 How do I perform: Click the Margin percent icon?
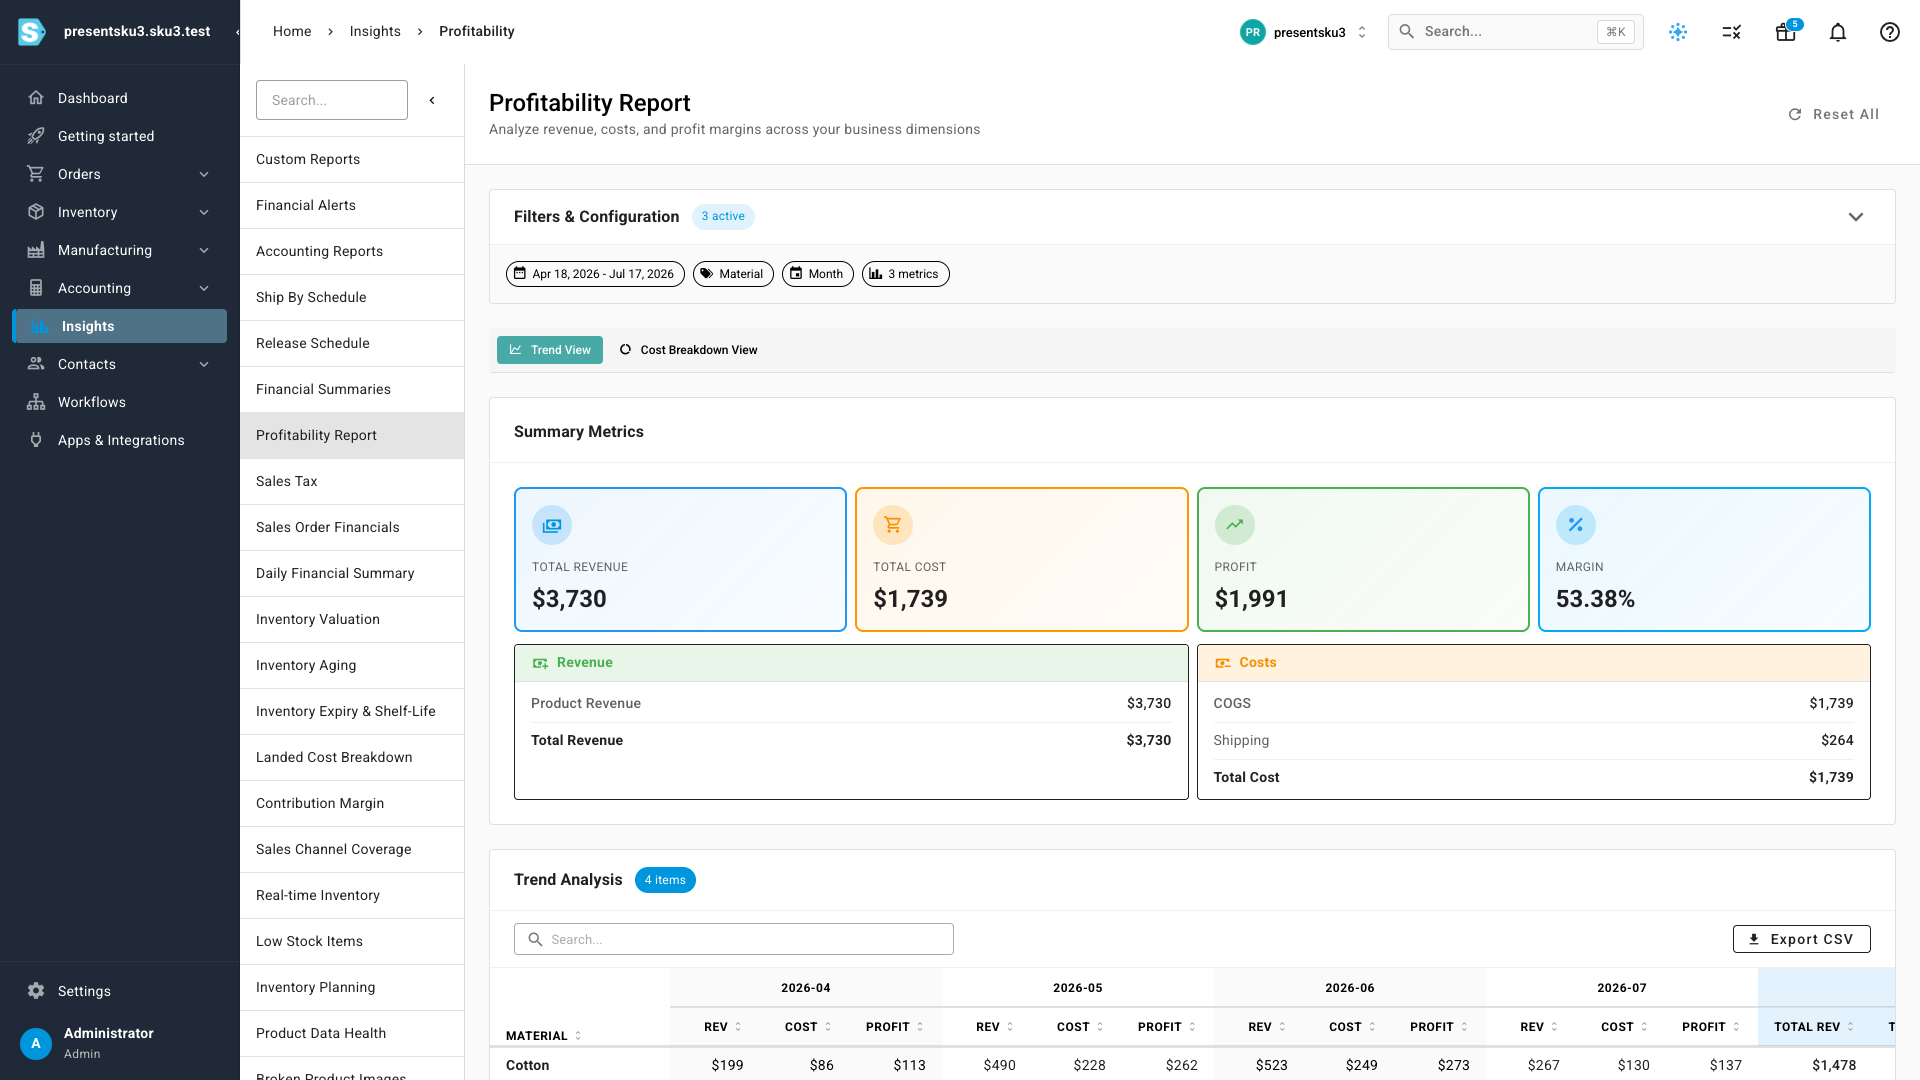click(1576, 525)
